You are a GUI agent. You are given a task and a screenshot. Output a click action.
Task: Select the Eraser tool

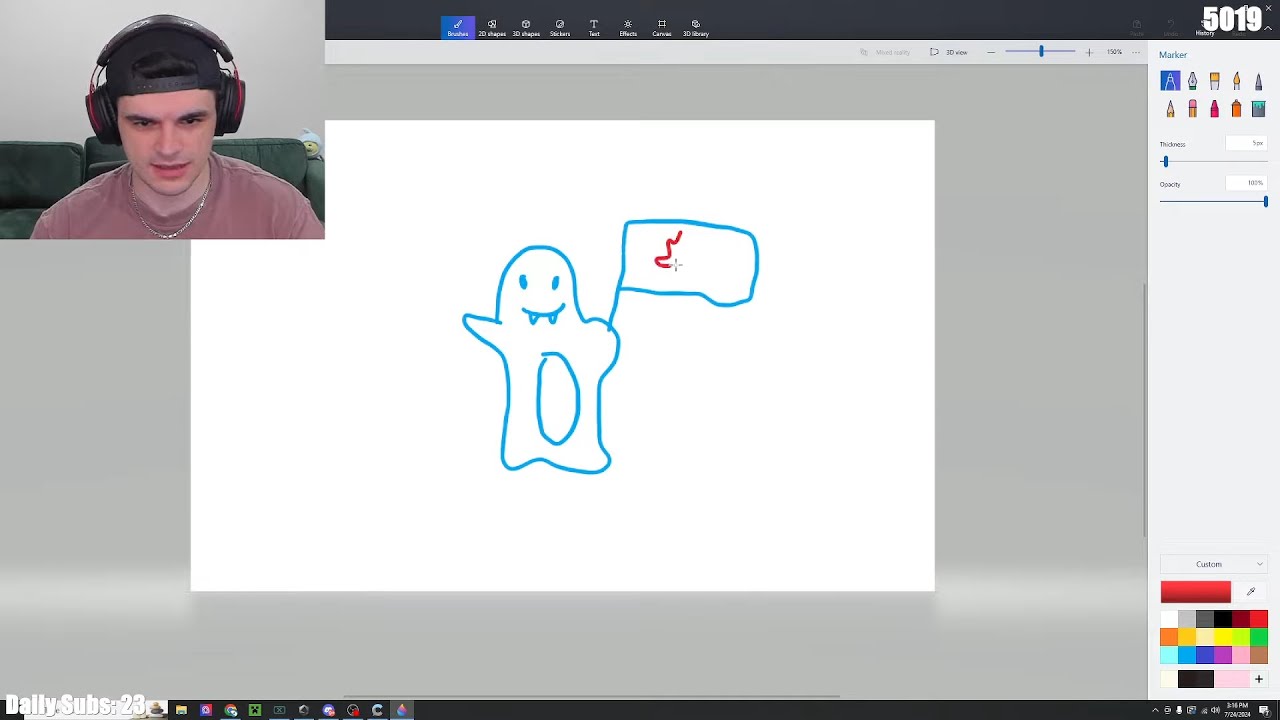(x=1192, y=109)
